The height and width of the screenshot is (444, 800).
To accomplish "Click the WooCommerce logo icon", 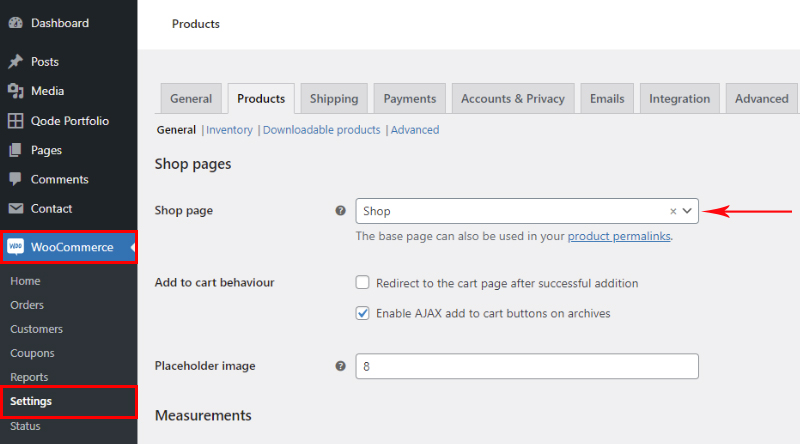I will coord(16,247).
